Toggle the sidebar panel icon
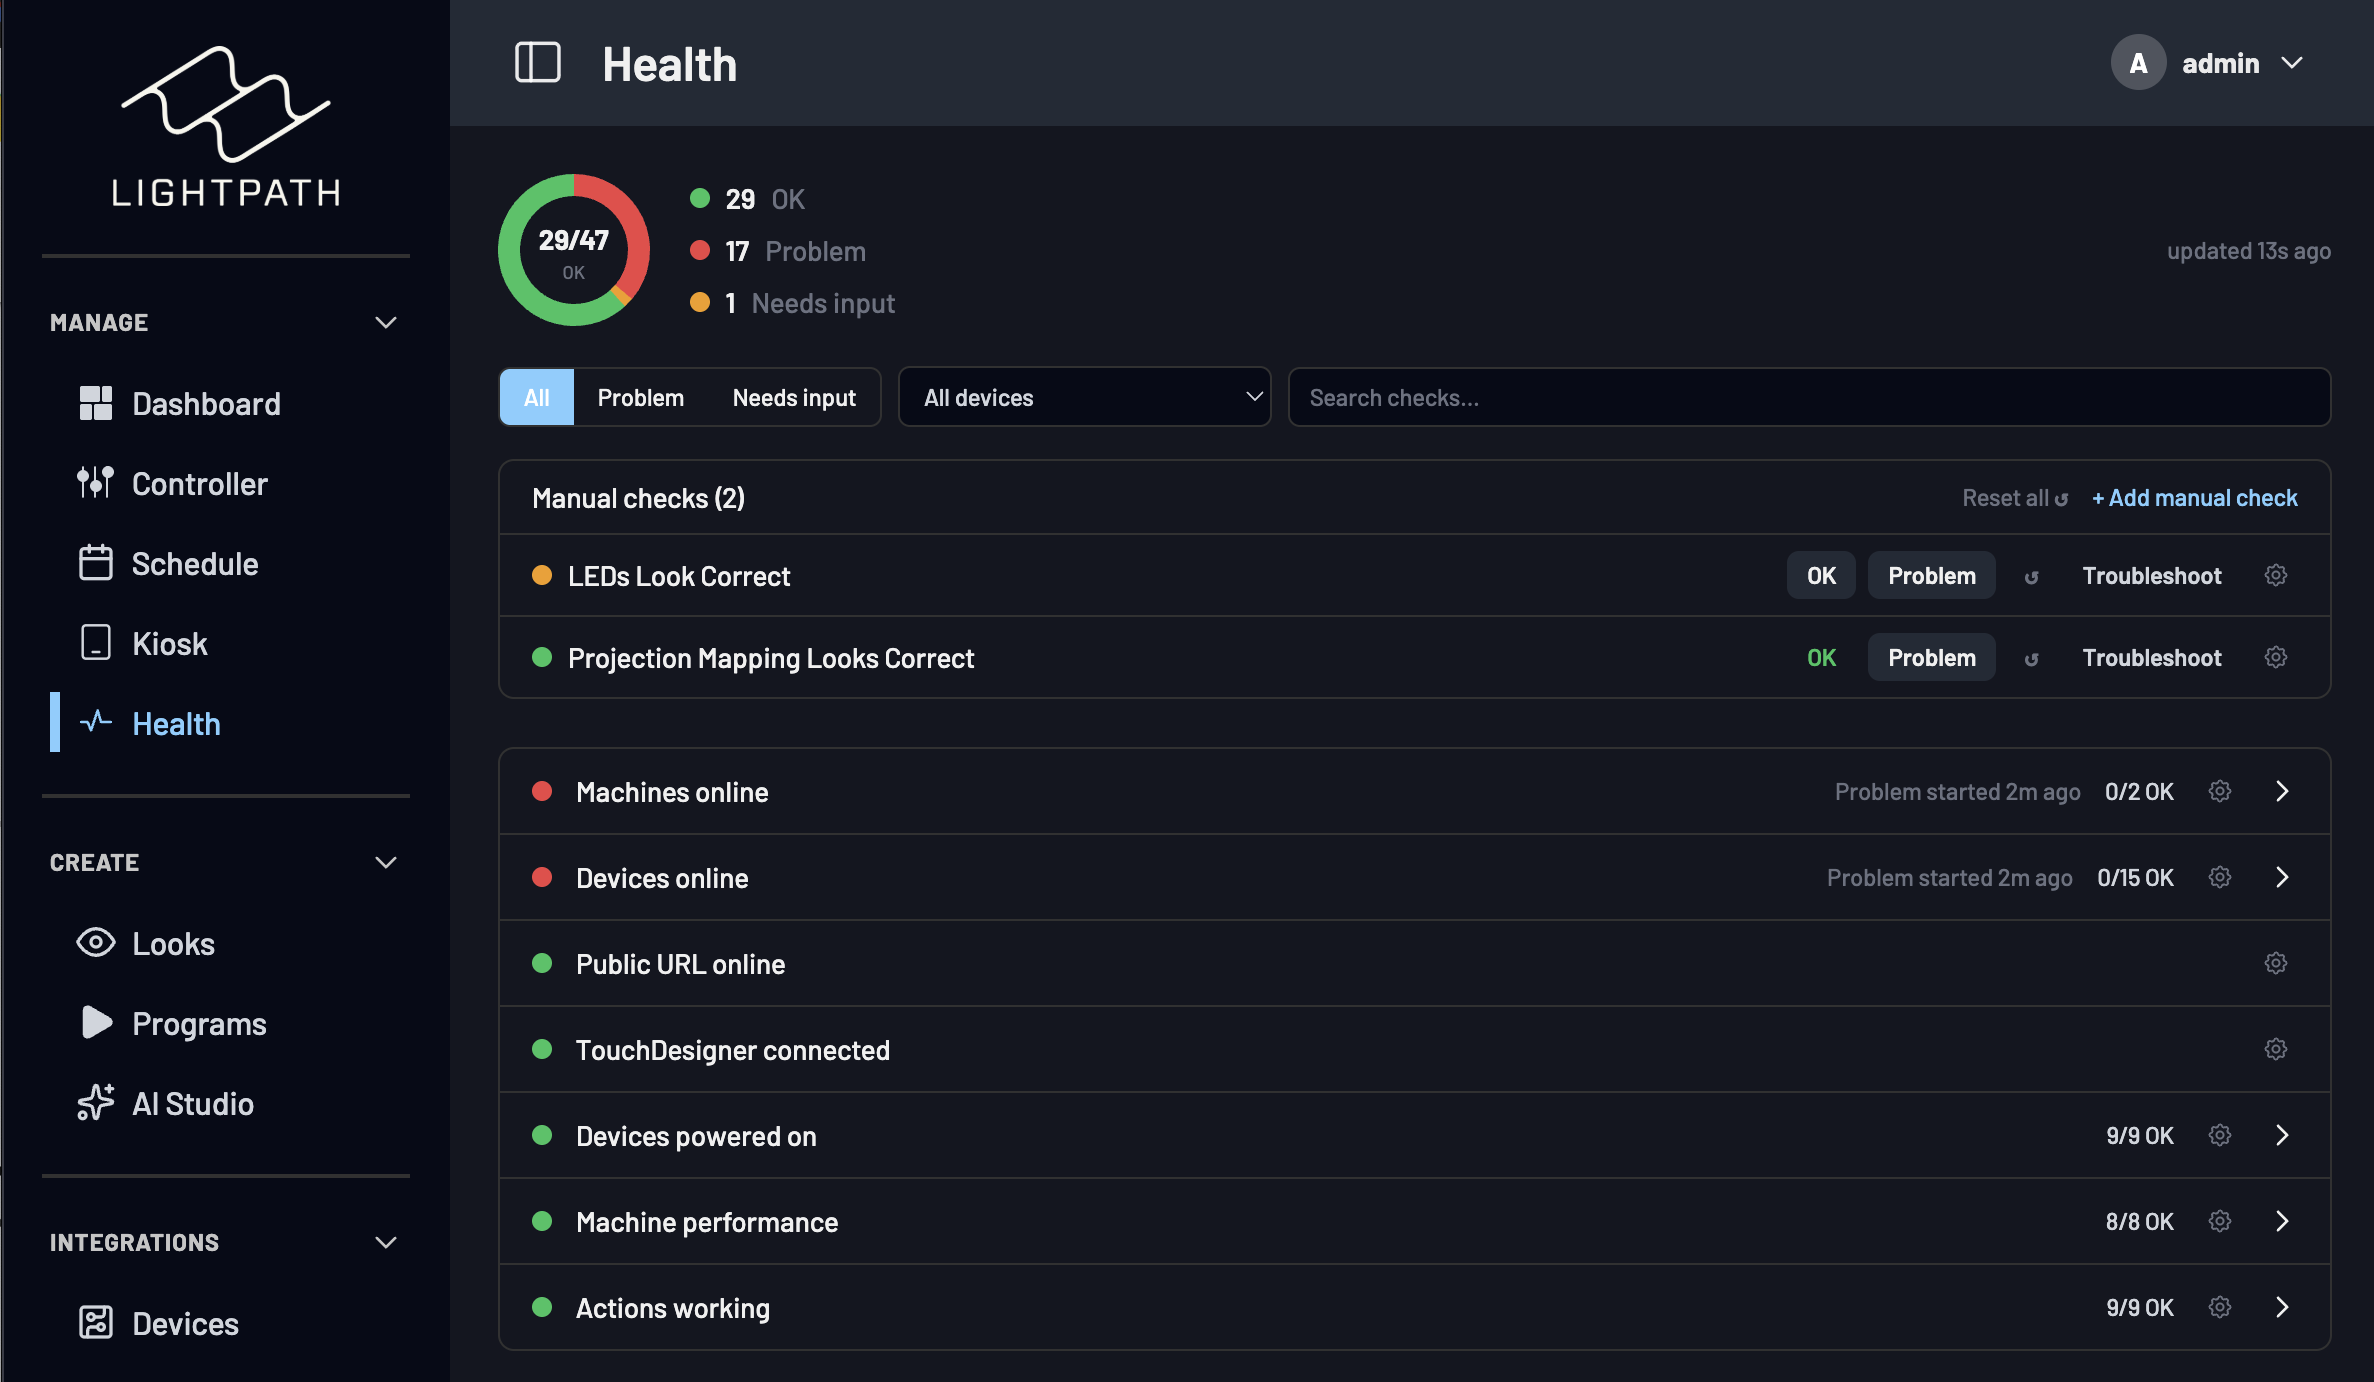 [537, 63]
